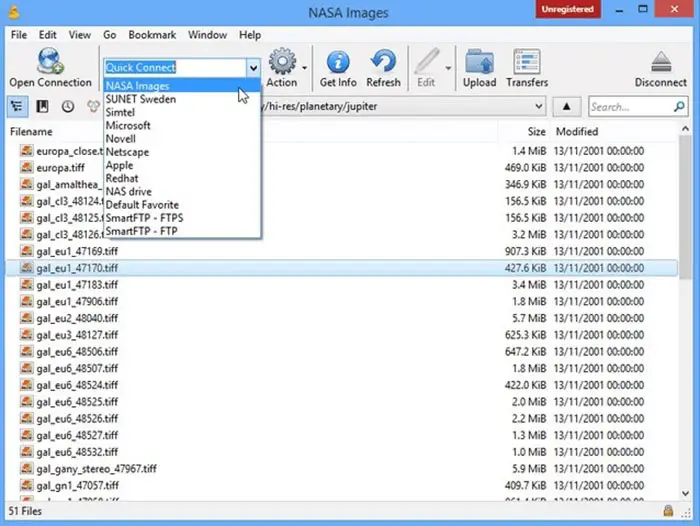Pick Novell in the connection list
Viewport: 700px width, 526px height.
click(182, 138)
